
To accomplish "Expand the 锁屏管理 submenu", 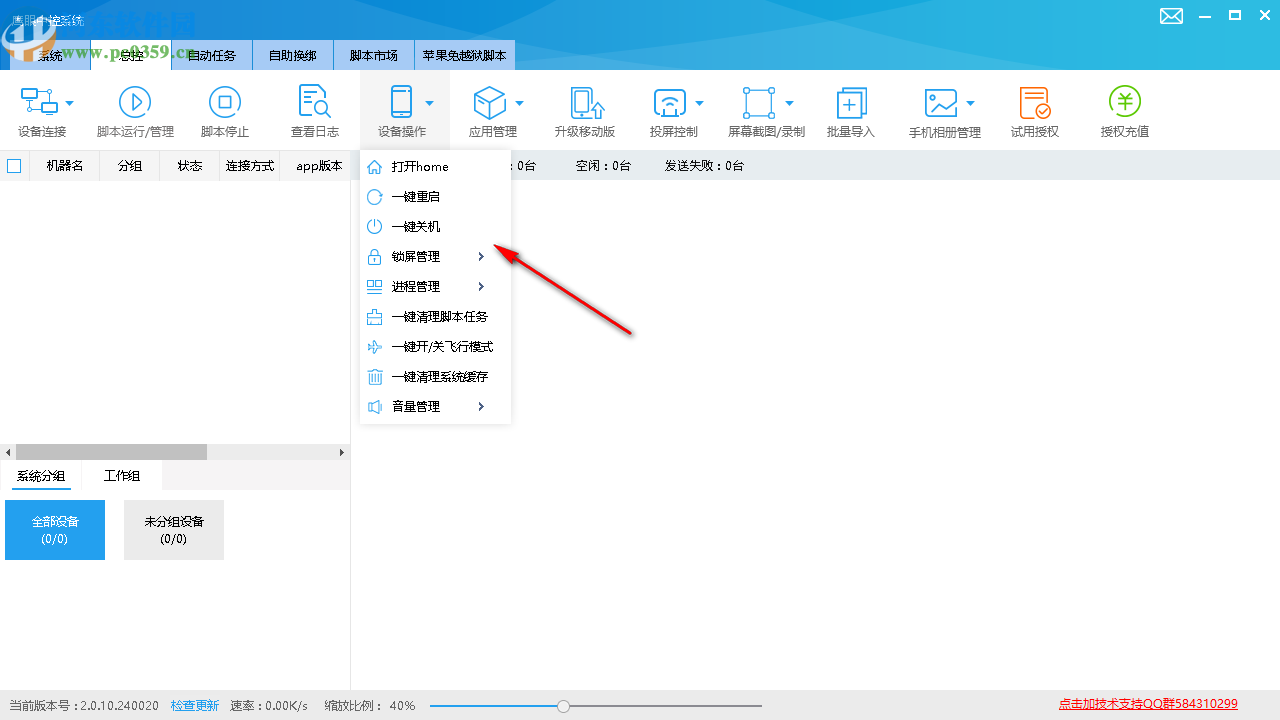I will tap(415, 256).
